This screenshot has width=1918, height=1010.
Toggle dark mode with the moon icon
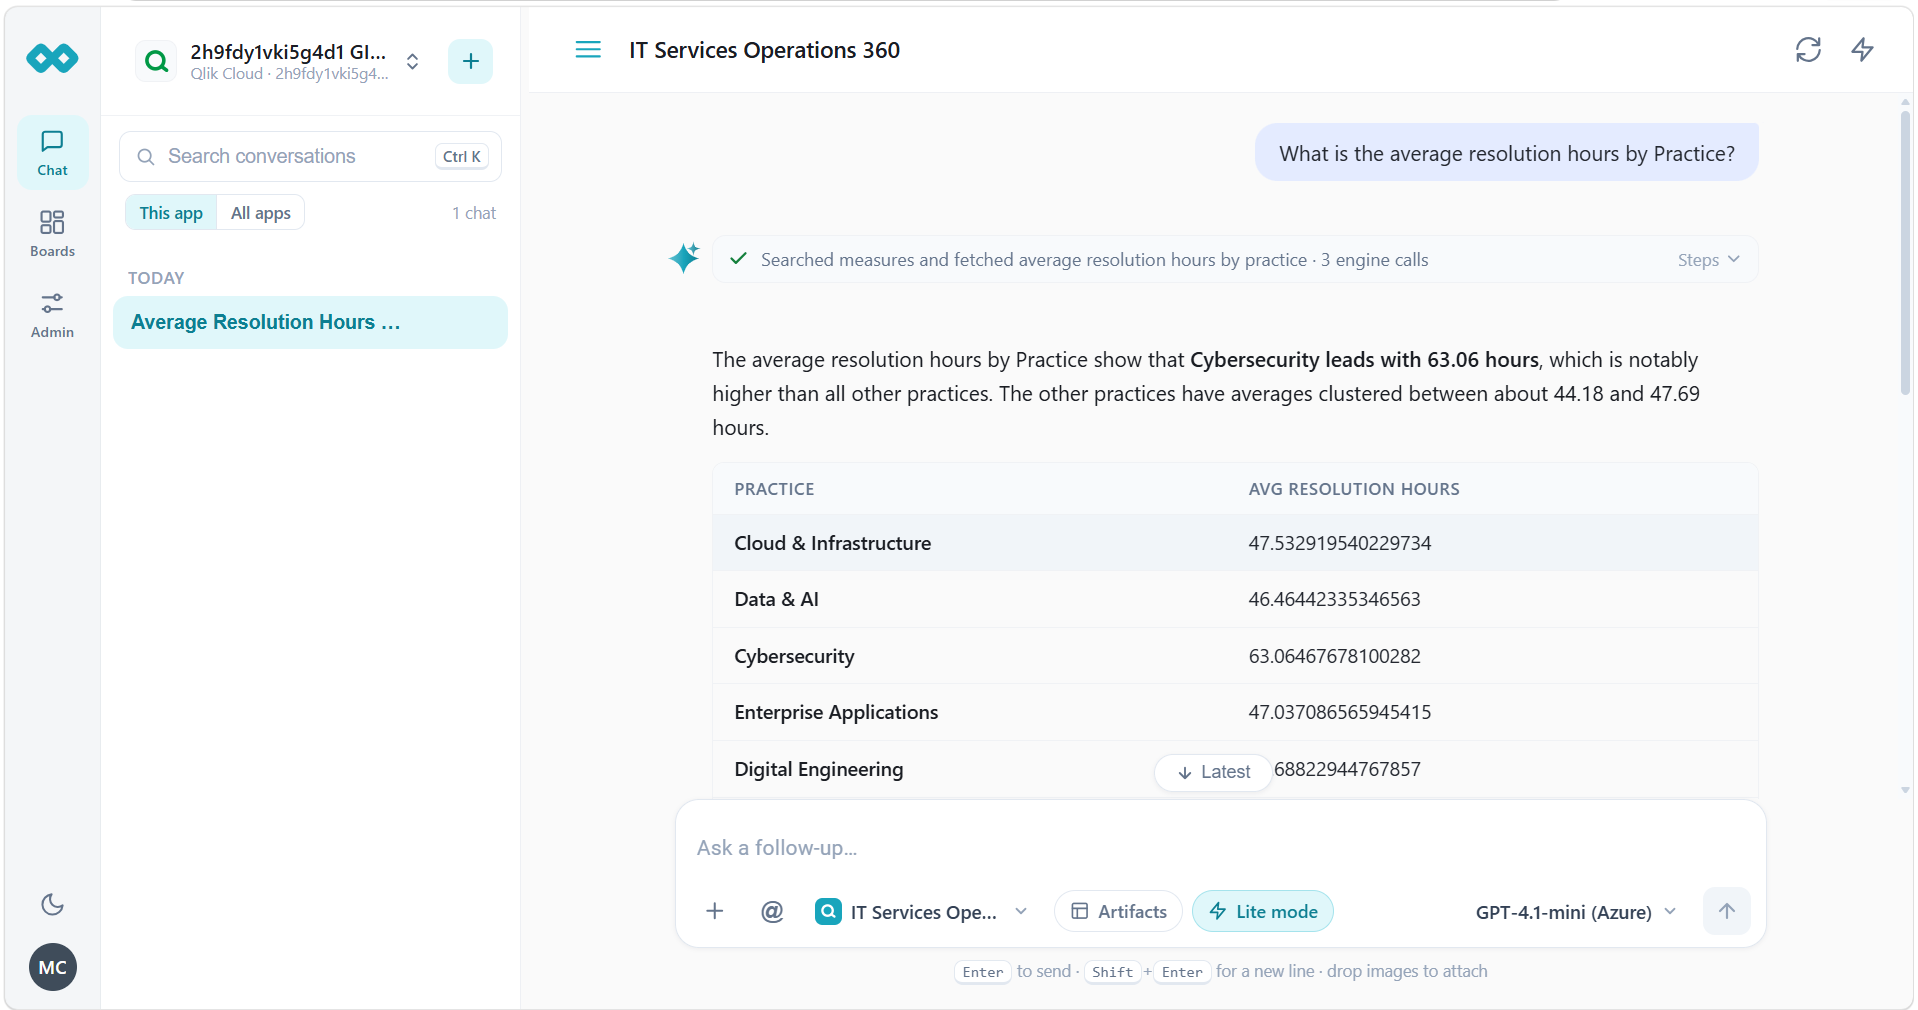(53, 904)
